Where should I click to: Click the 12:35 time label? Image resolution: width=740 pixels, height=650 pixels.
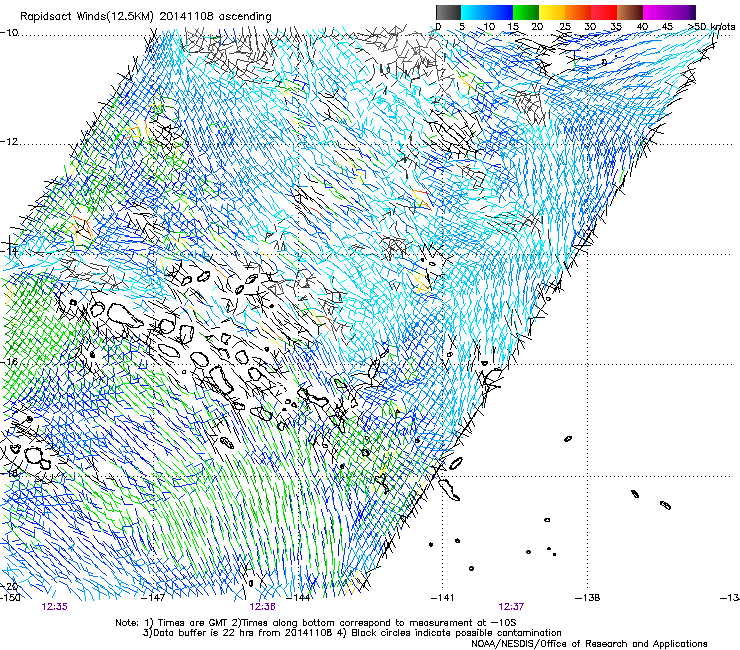click(x=54, y=607)
